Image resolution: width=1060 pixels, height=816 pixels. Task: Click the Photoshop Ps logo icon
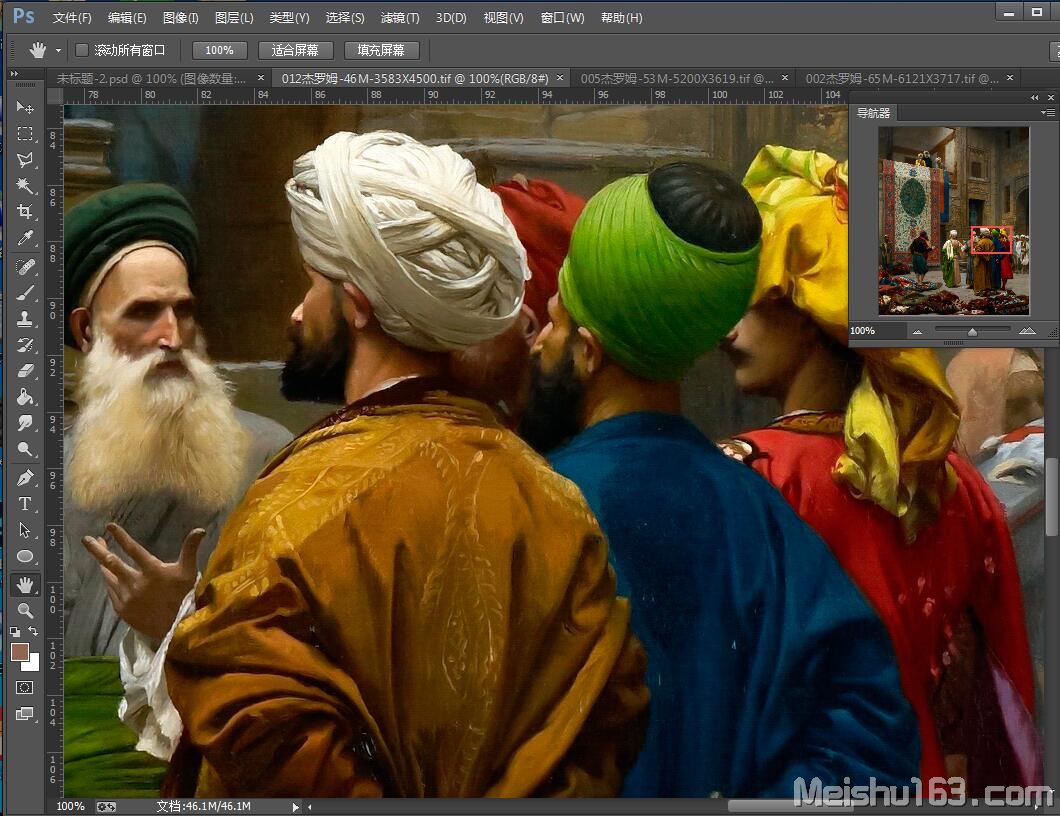point(24,16)
